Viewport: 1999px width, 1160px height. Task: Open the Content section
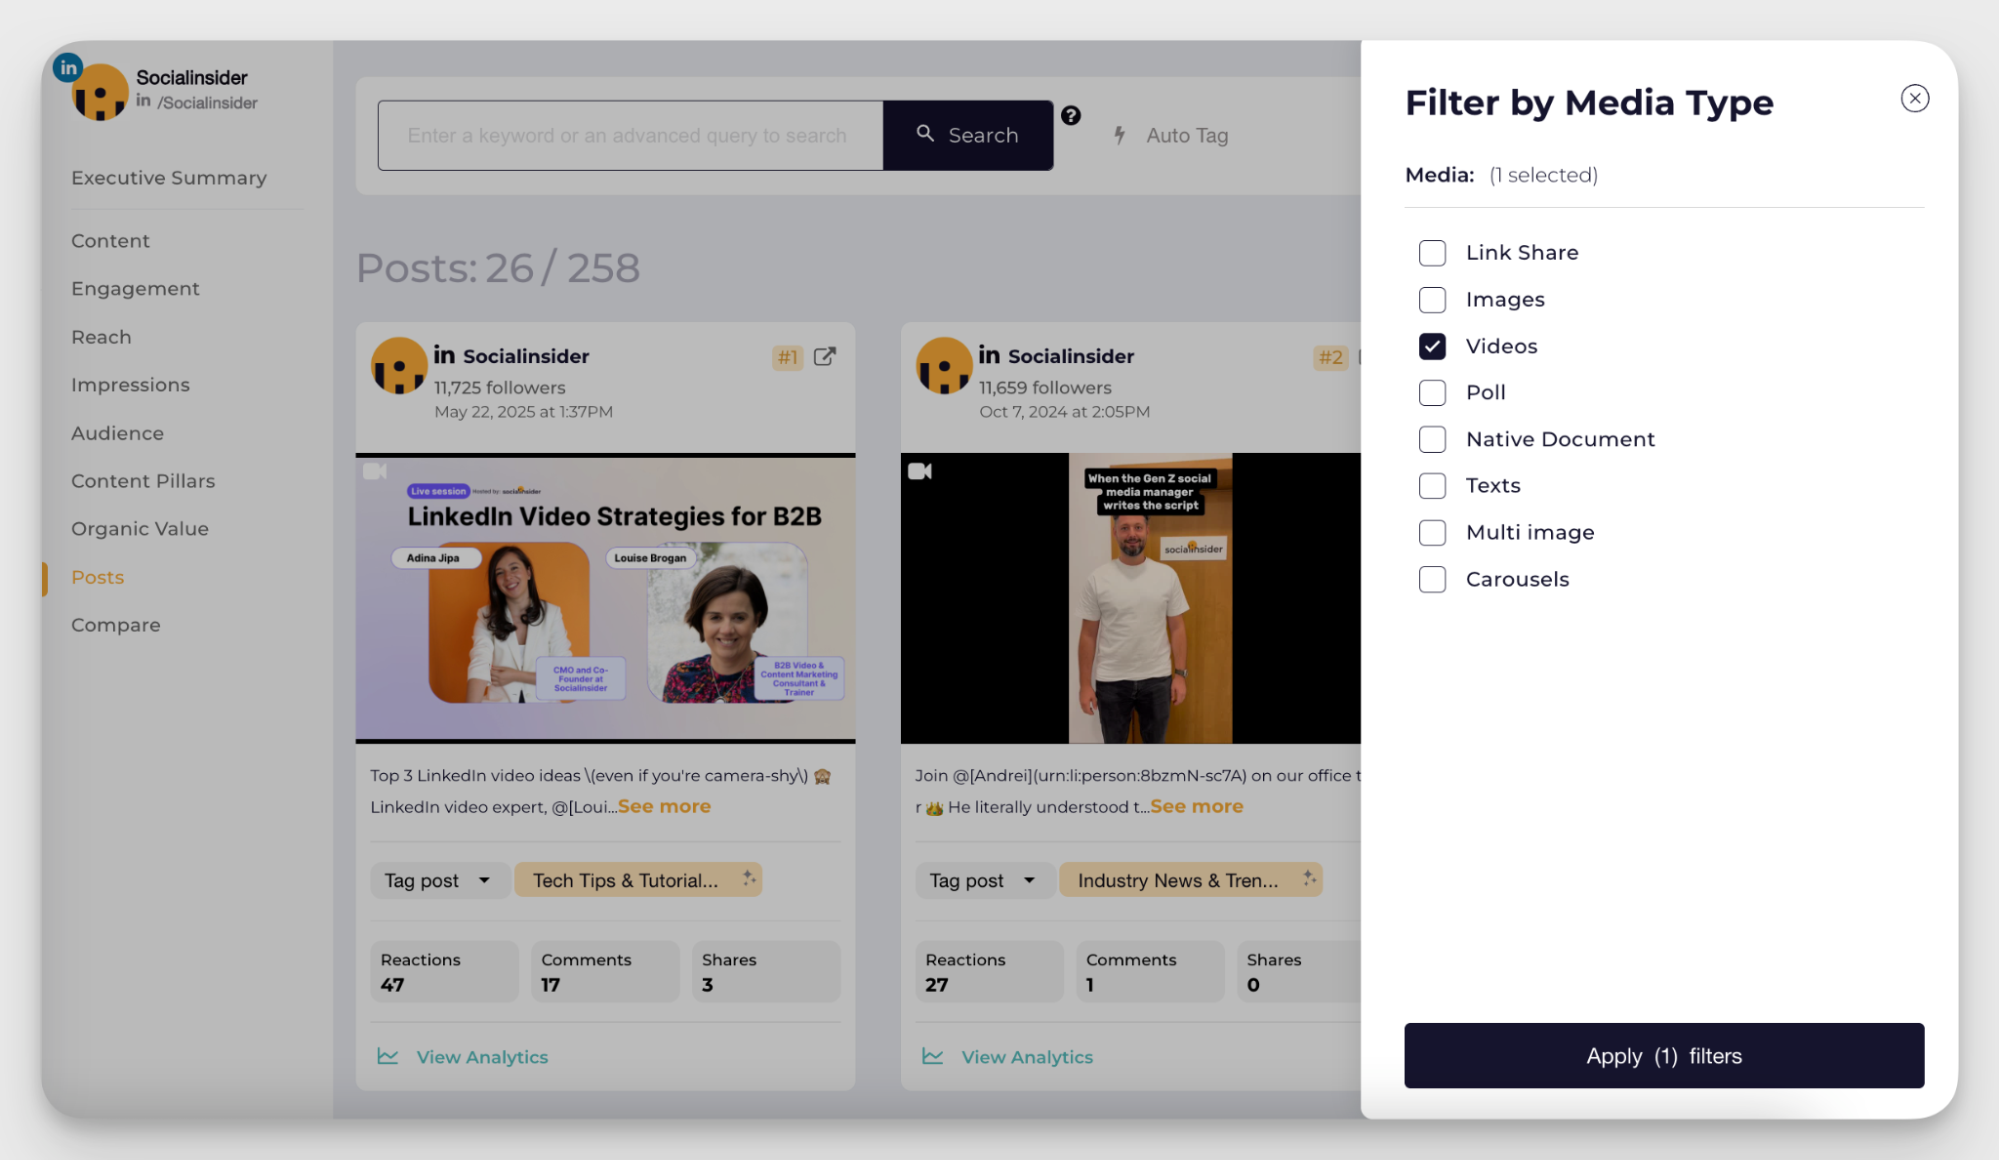[110, 241]
